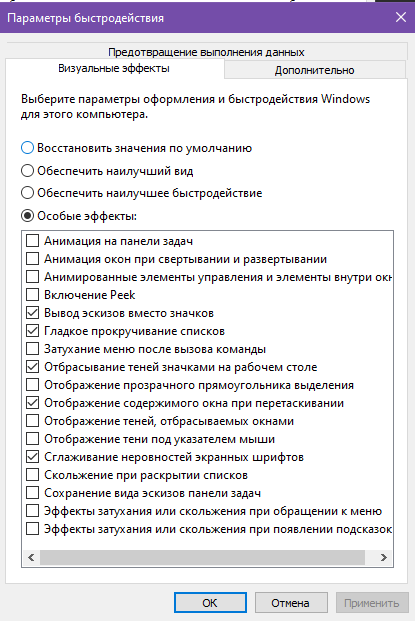Confirm settings with the ОК button
This screenshot has width=415, height=621.
click(x=210, y=603)
